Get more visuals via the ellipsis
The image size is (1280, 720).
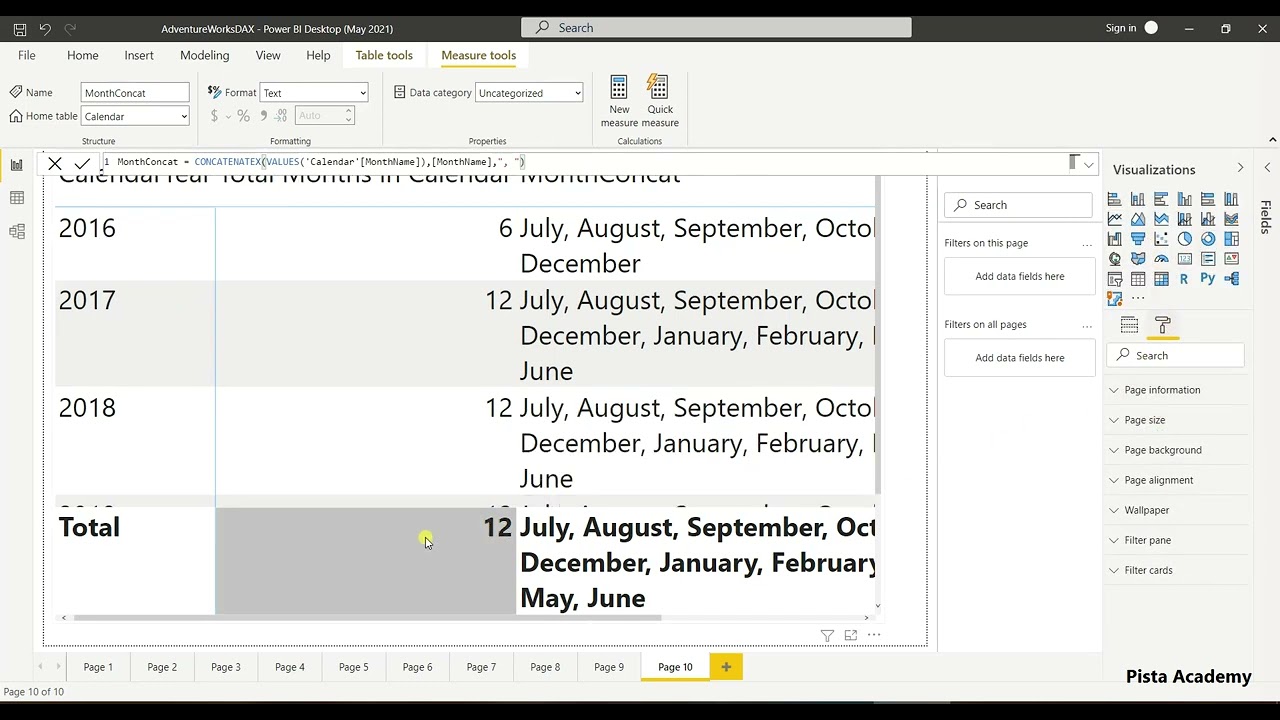pos(1138,298)
